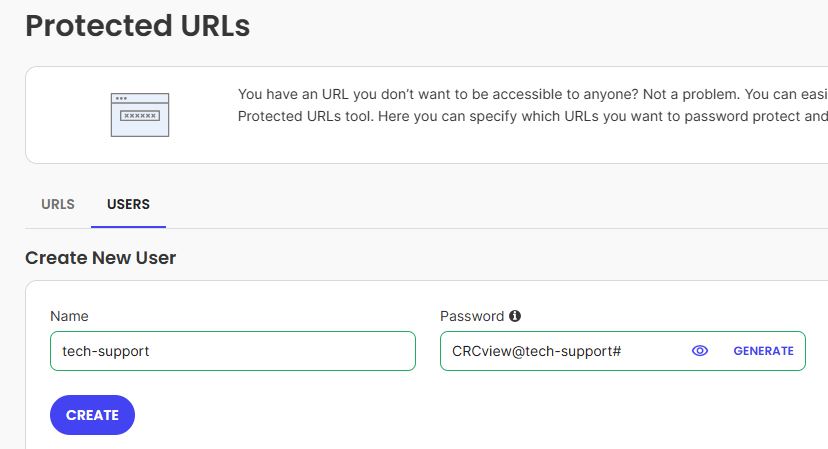Viewport: 828px width, 449px height.
Task: Show the password with the eye icon
Action: (700, 351)
